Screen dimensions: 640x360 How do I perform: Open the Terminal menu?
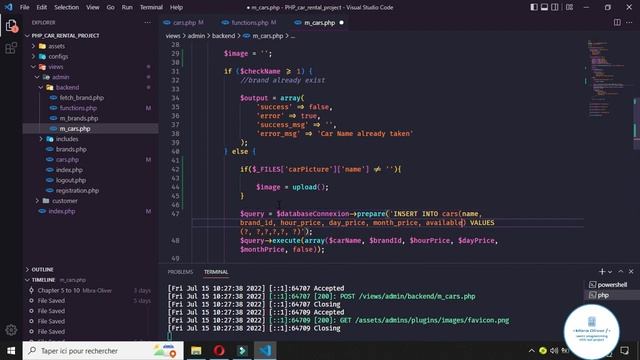coord(151,7)
